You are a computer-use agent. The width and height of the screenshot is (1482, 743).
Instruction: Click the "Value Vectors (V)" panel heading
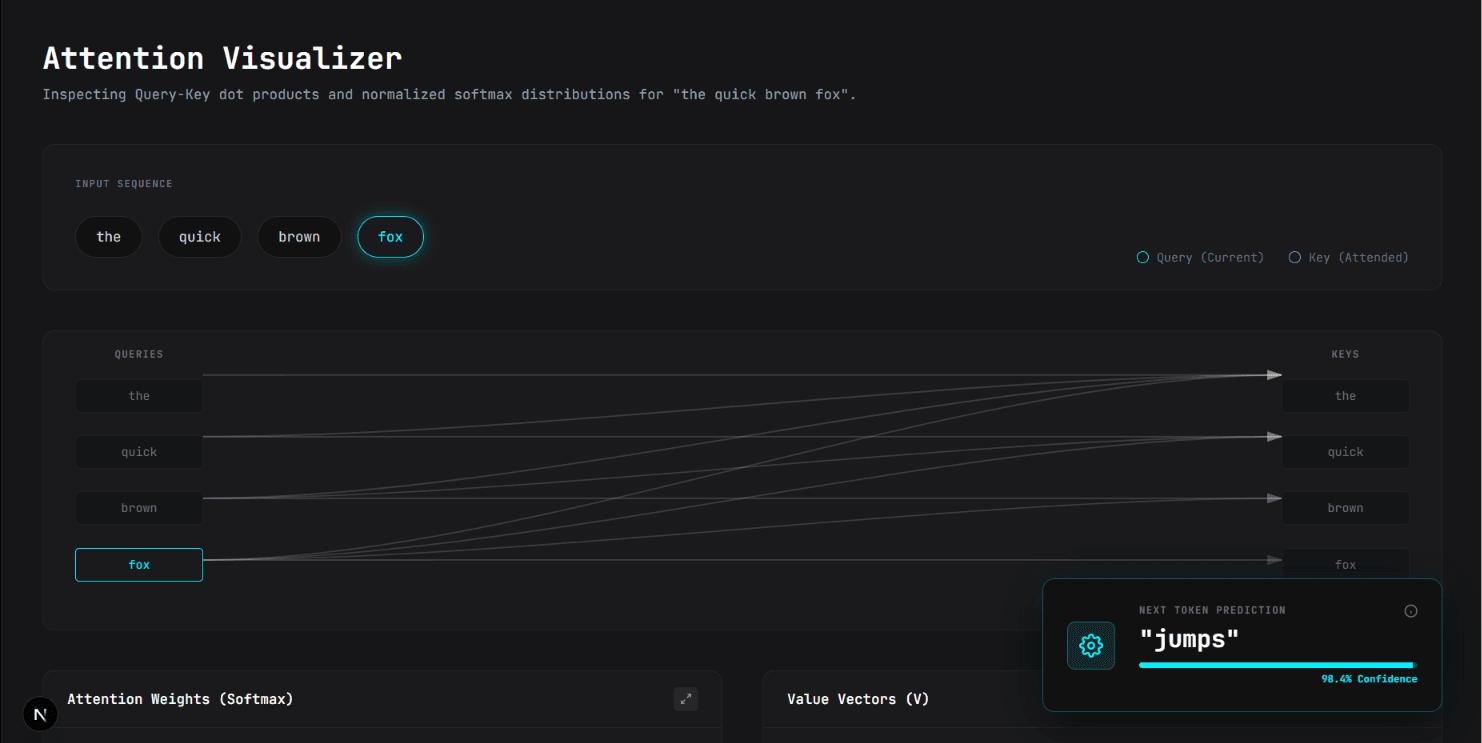(x=858, y=699)
